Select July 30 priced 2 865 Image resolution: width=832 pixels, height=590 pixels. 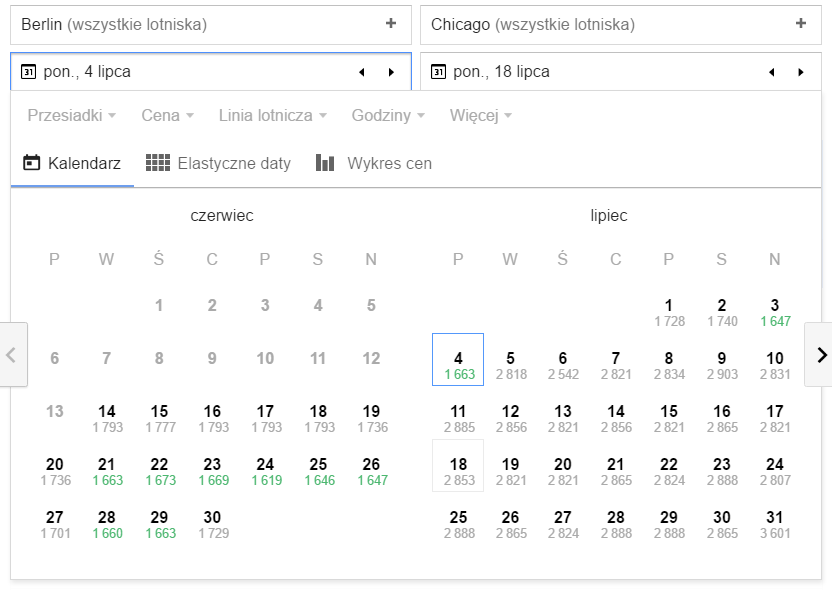pos(722,524)
